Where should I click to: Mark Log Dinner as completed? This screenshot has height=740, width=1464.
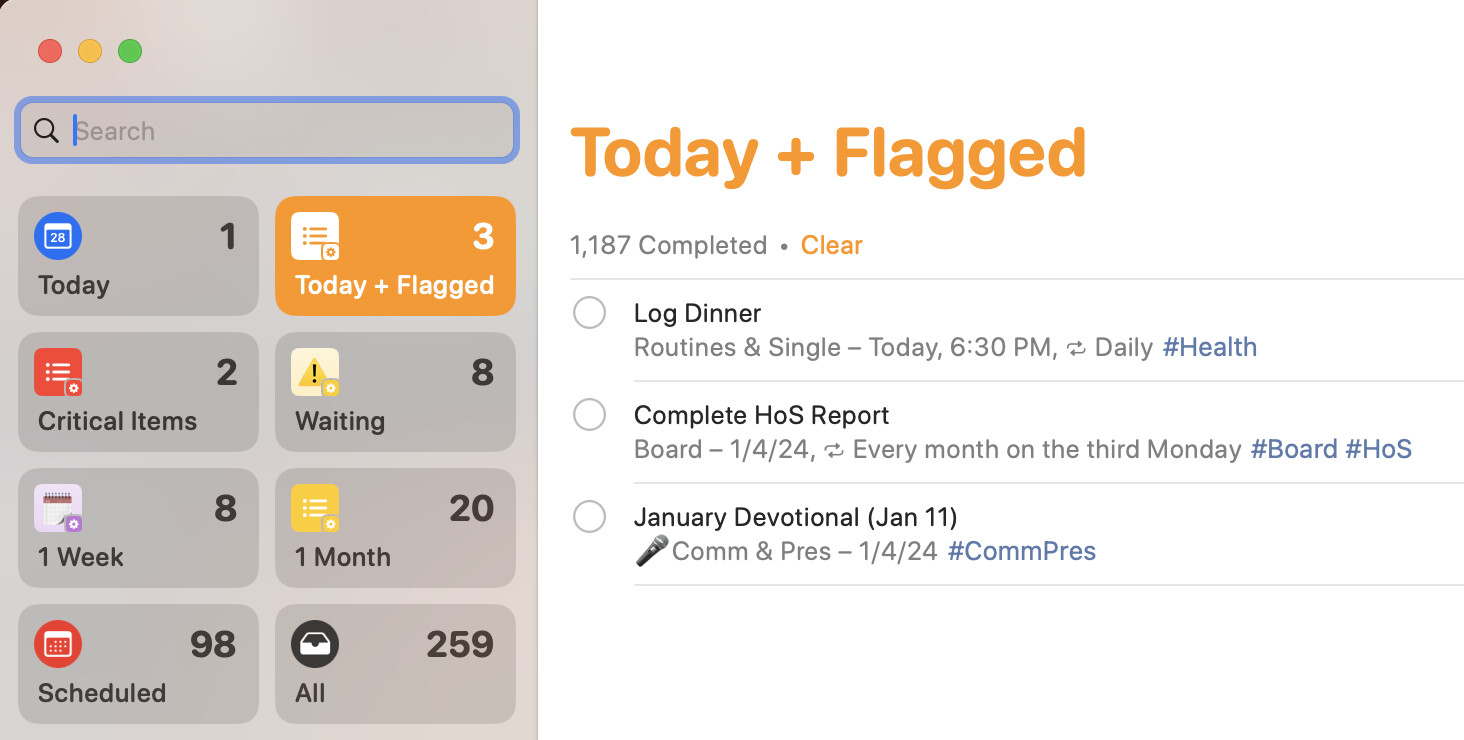(x=589, y=313)
